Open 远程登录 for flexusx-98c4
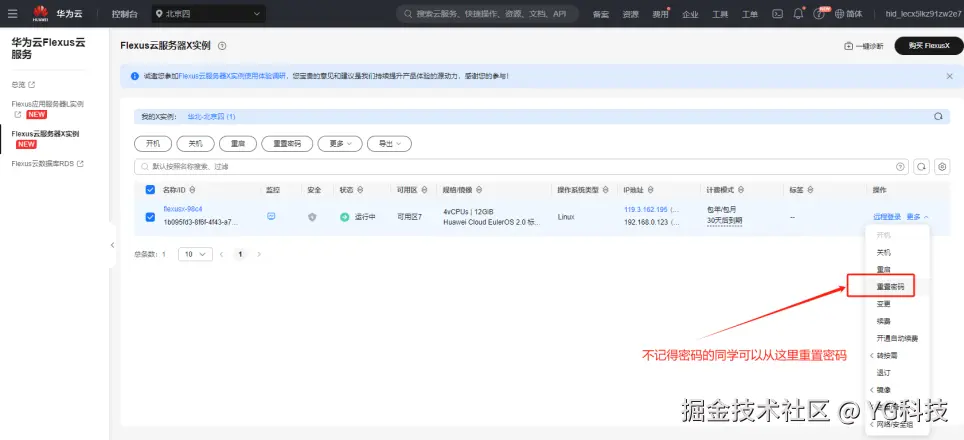 coord(887,217)
